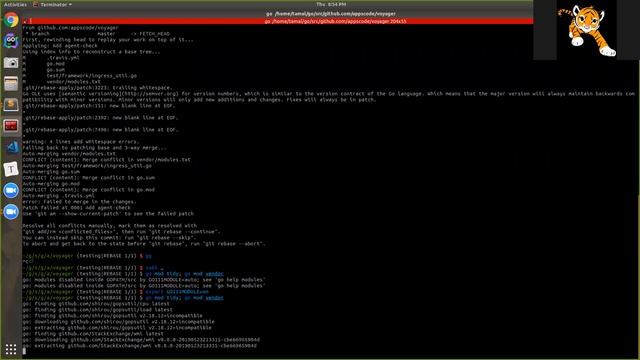640x360 pixels.
Task: Open Google Chrome from the dock
Action: pos(11,20)
